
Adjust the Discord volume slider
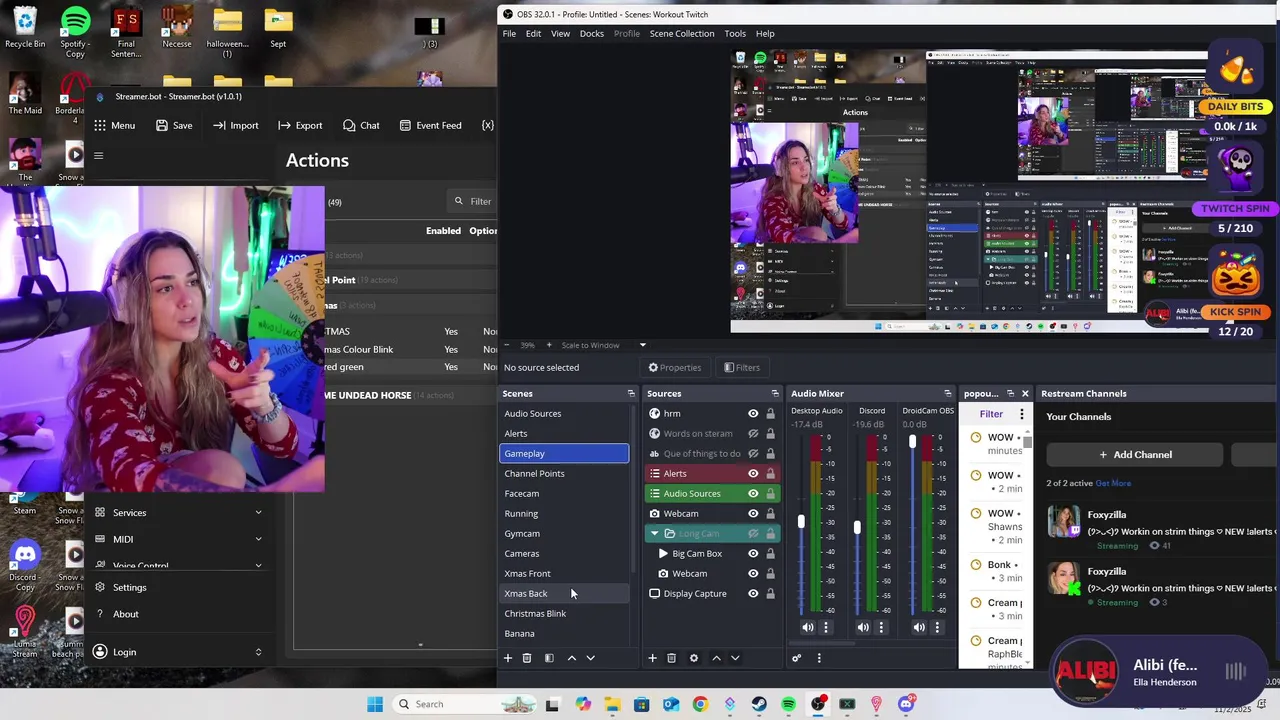(857, 527)
